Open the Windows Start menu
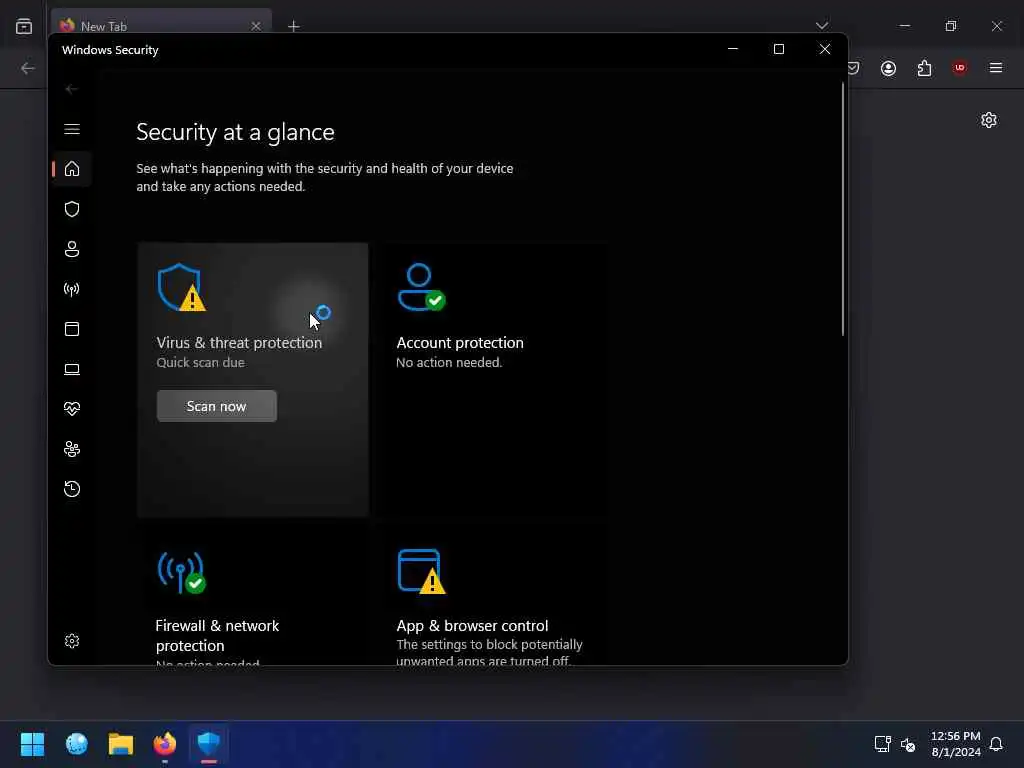The image size is (1024, 768). click(x=33, y=744)
